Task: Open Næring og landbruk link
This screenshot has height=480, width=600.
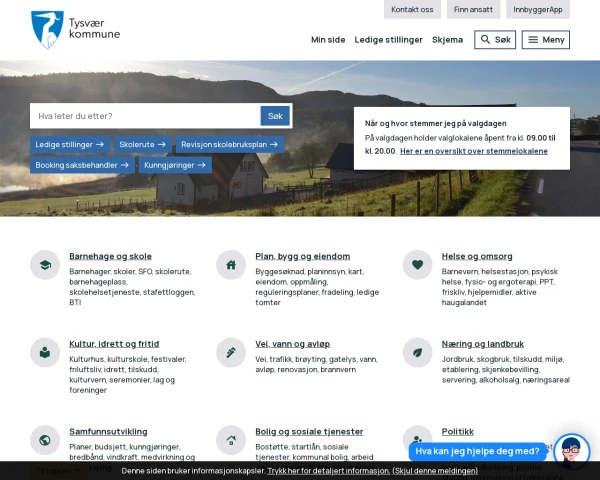Action: [x=483, y=344]
